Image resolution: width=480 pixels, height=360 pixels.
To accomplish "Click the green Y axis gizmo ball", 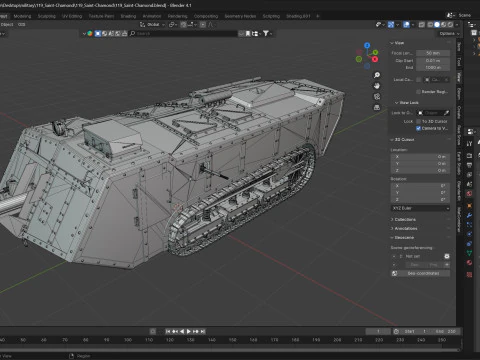I will (375, 52).
